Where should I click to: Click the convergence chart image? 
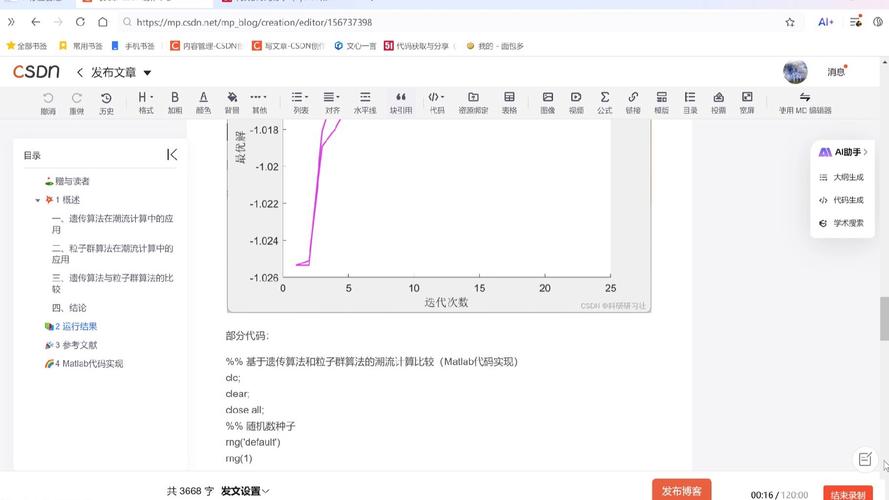[x=439, y=216]
